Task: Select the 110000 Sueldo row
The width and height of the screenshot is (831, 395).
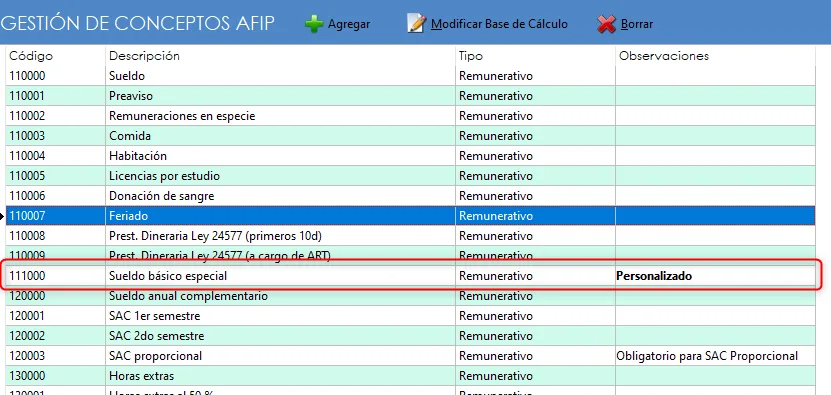Action: pyautogui.click(x=411, y=76)
